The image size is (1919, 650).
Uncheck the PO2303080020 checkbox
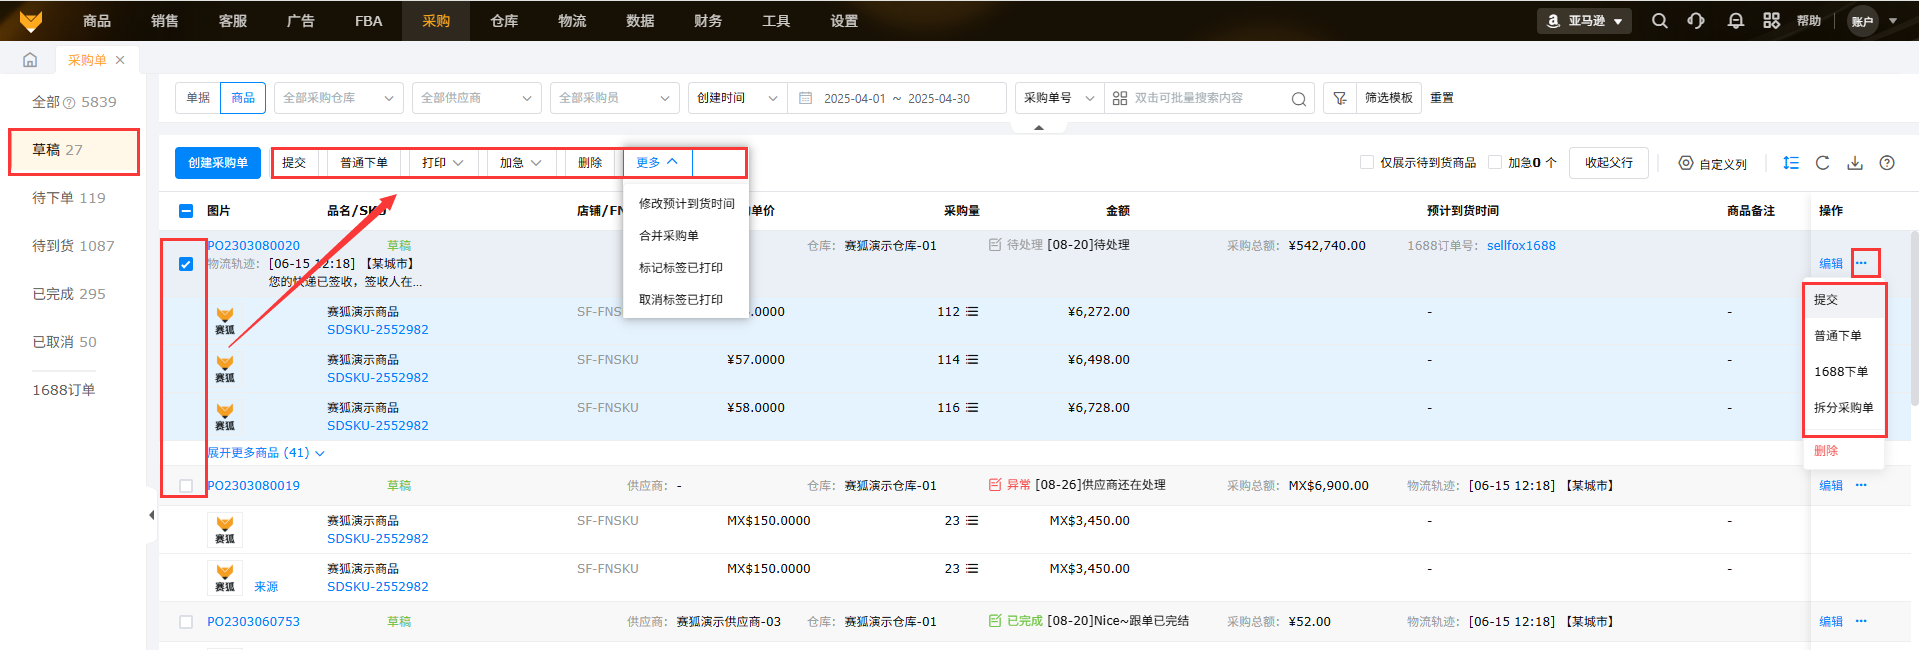click(186, 264)
